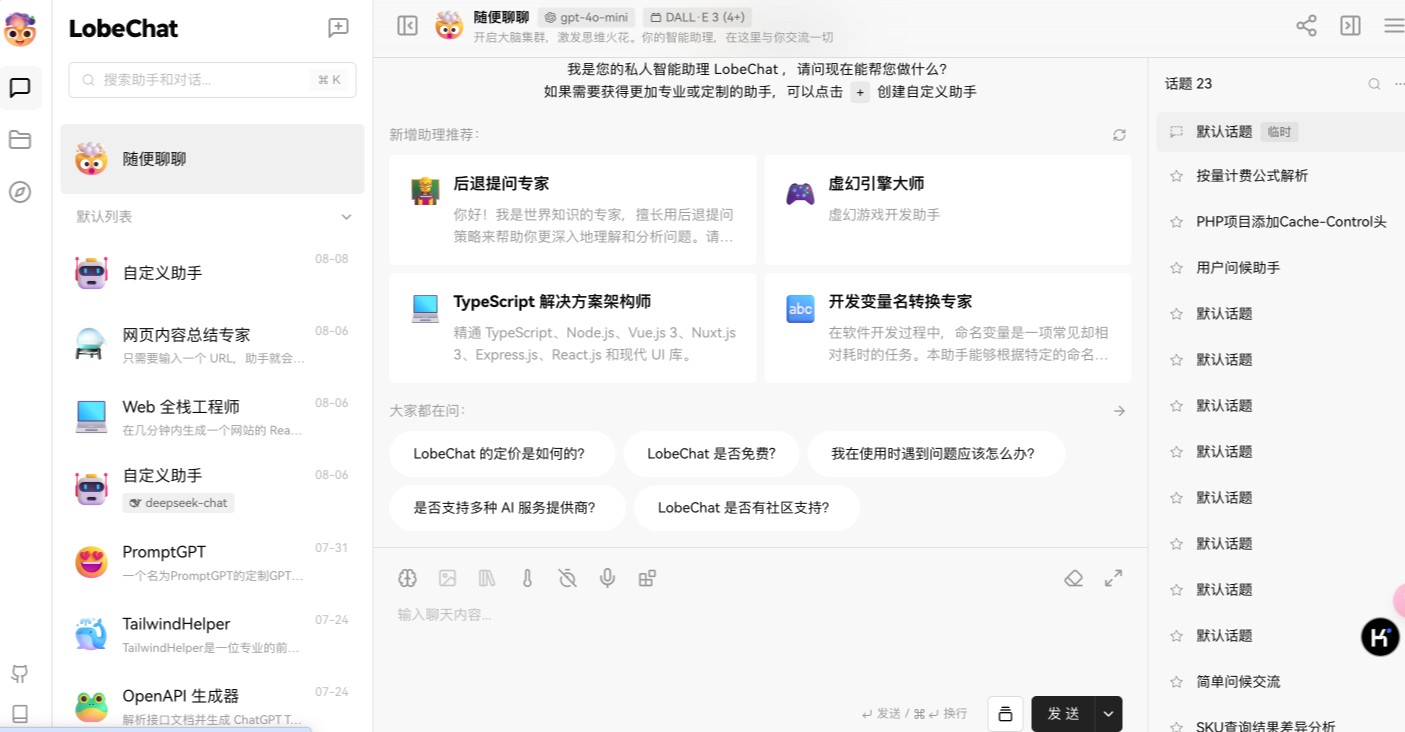Open the chat section in left rail

[20, 87]
